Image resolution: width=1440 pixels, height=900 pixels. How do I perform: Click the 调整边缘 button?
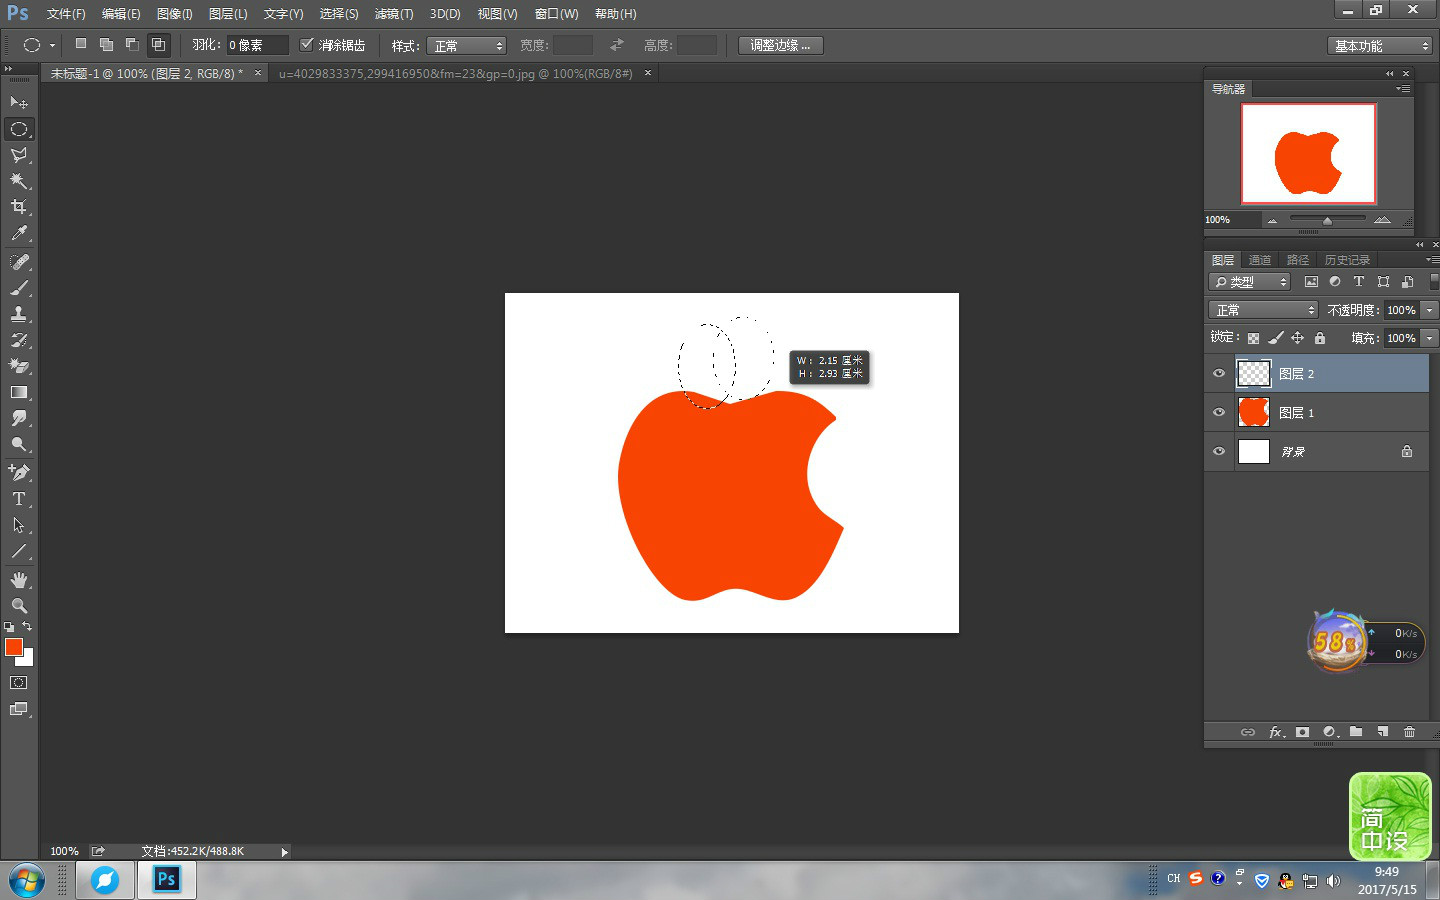tap(780, 45)
